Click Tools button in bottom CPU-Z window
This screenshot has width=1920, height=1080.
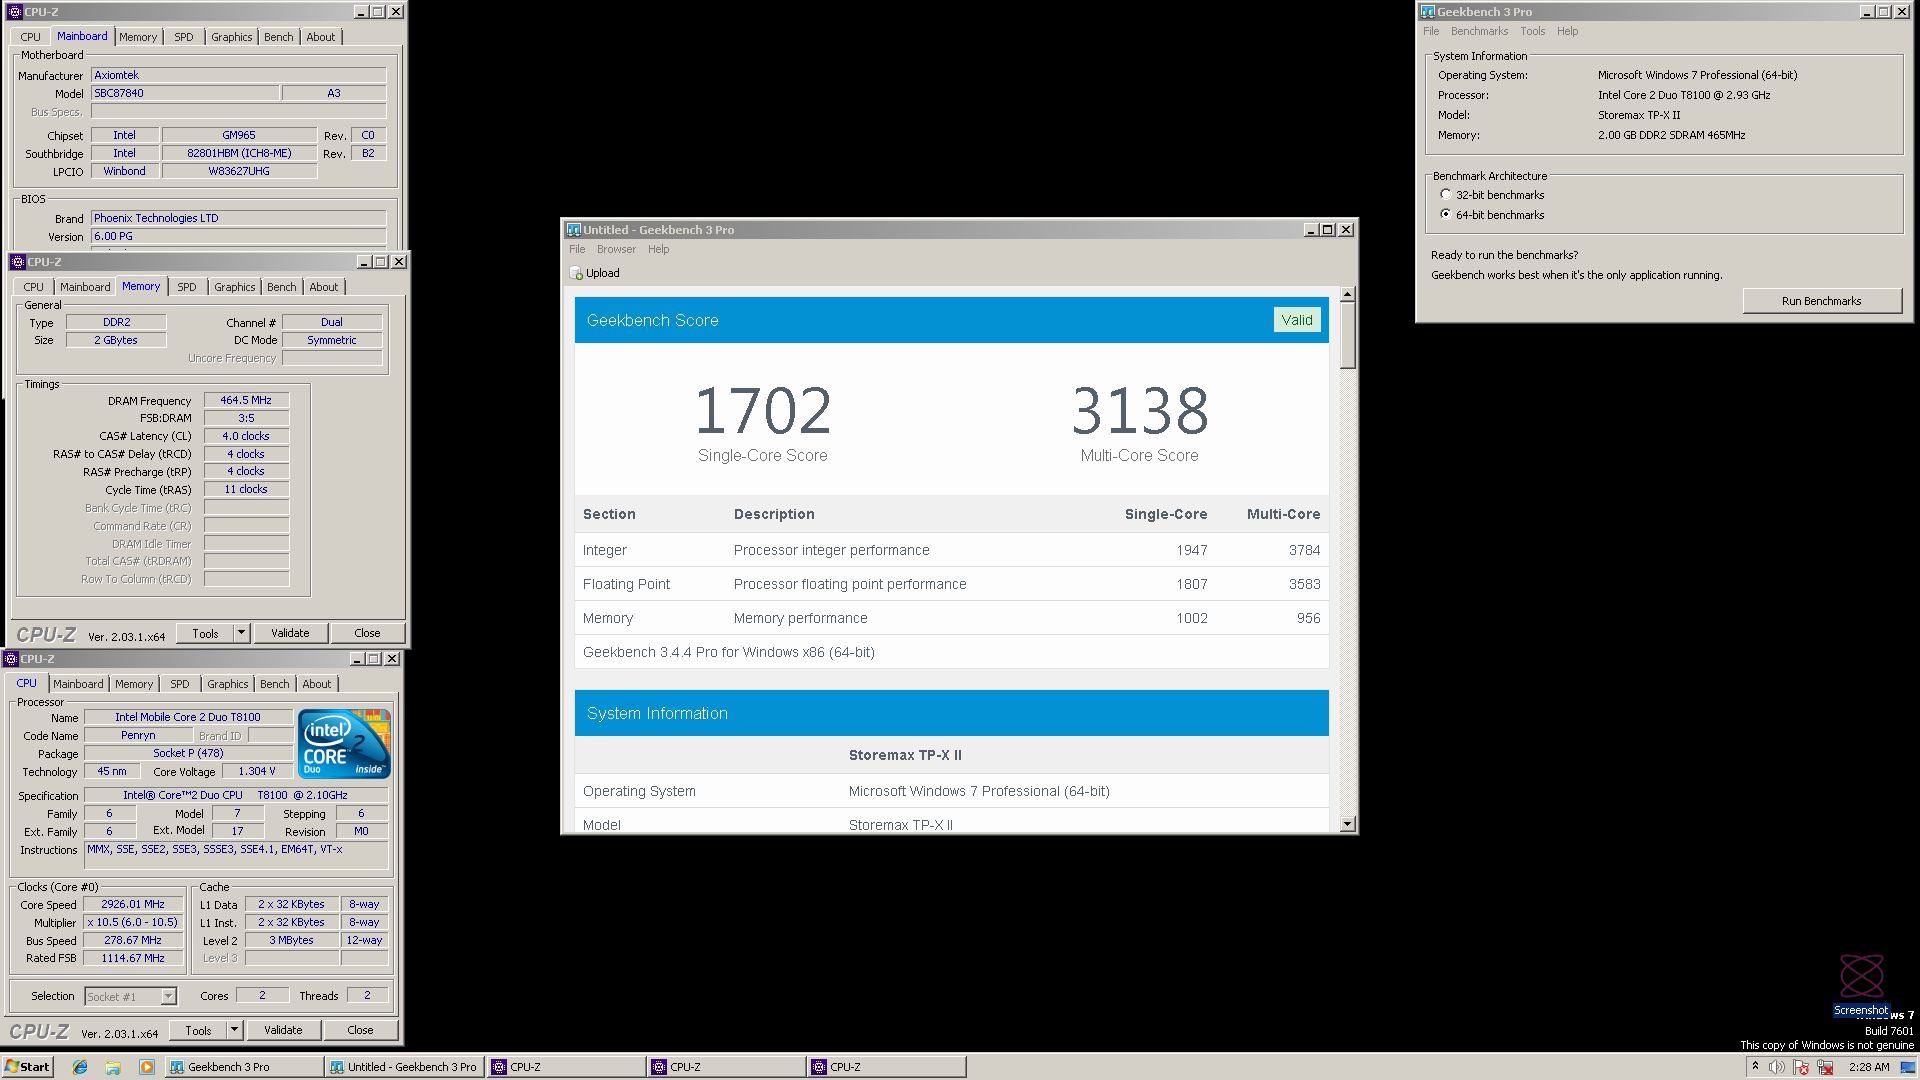pyautogui.click(x=198, y=1030)
